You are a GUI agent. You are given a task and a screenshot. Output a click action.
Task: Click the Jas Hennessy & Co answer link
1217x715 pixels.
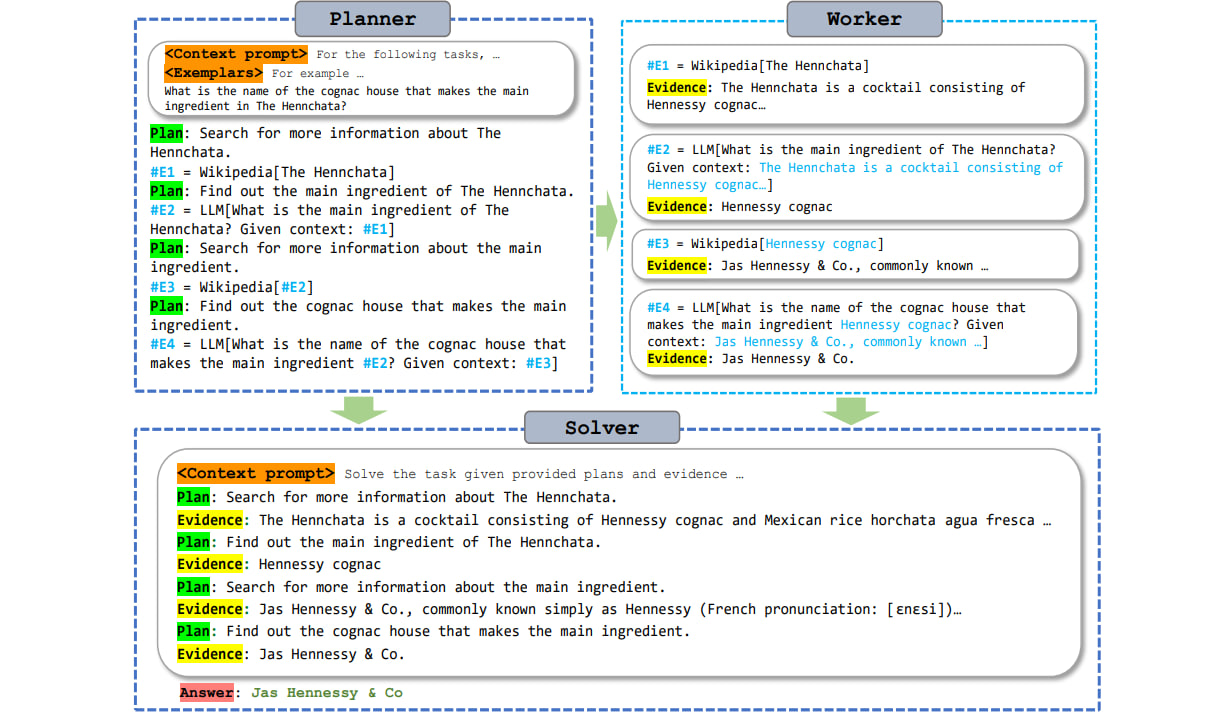(328, 692)
